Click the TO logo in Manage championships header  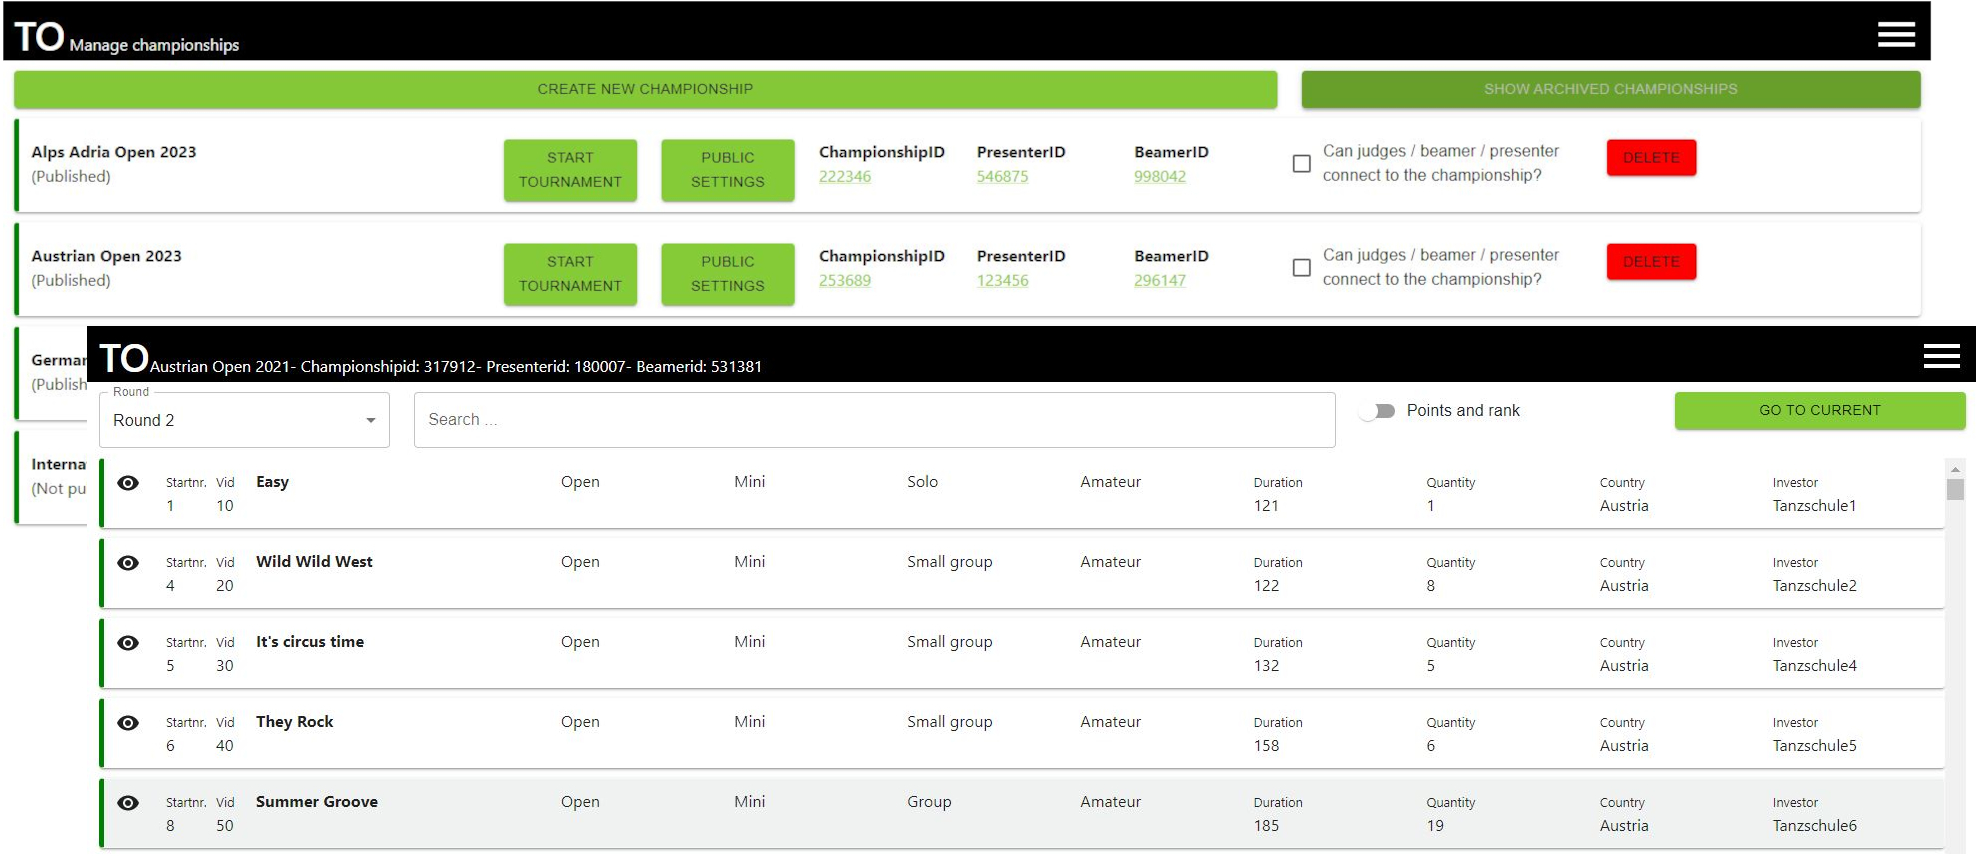39,37
